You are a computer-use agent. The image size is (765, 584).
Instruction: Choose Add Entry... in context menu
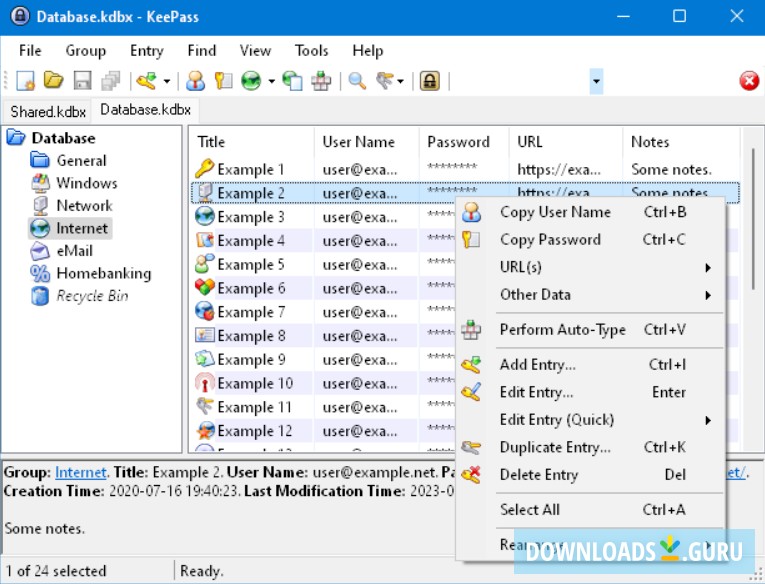pos(591,364)
